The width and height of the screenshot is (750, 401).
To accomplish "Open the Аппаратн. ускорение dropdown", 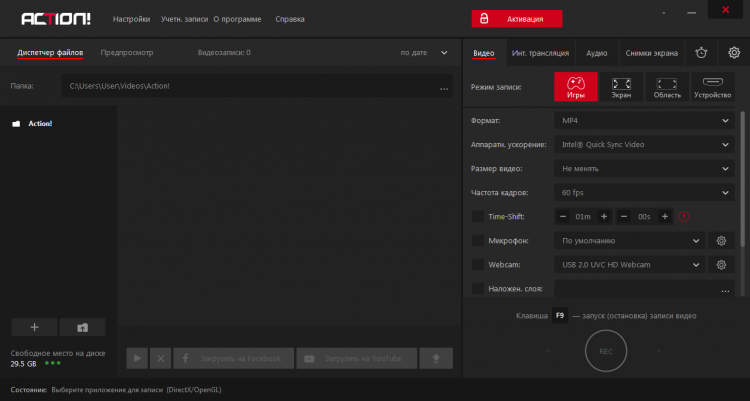I will point(644,145).
